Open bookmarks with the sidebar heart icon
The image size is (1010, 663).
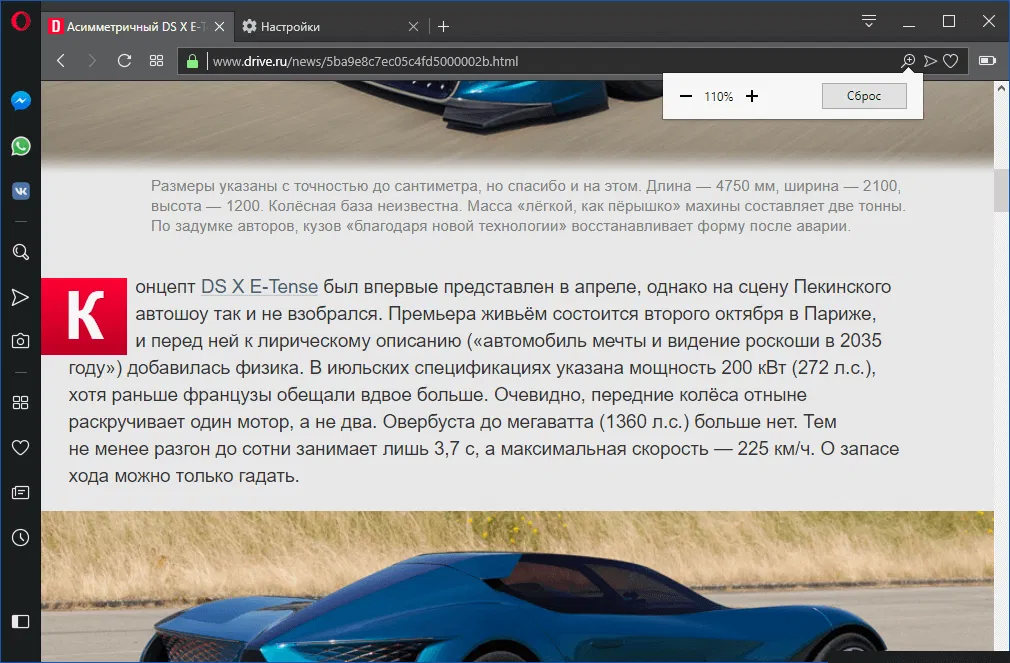21,447
